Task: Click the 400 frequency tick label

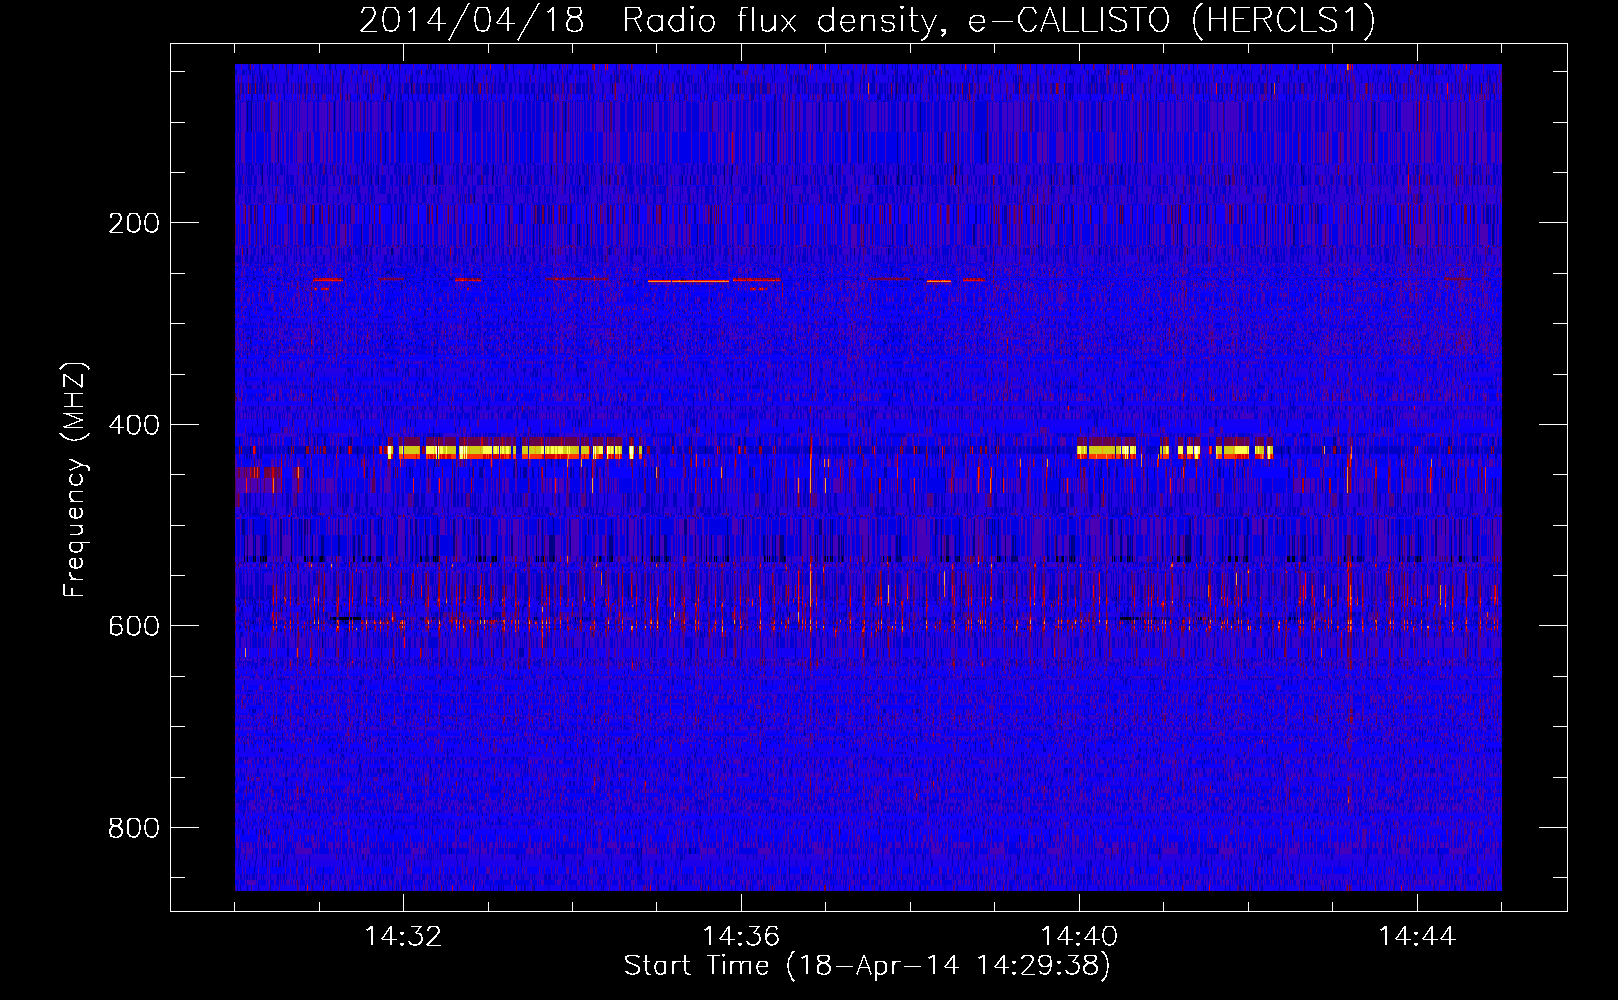Action: 134,425
